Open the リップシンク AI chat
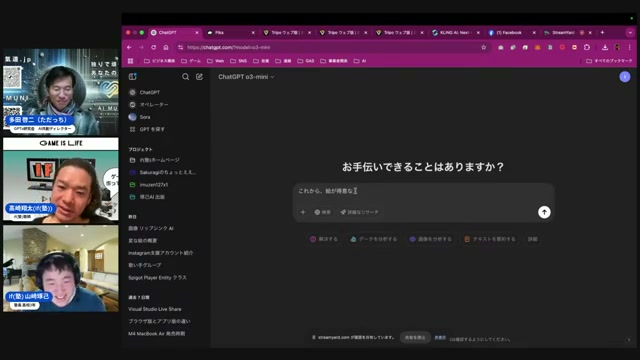 click(151, 229)
